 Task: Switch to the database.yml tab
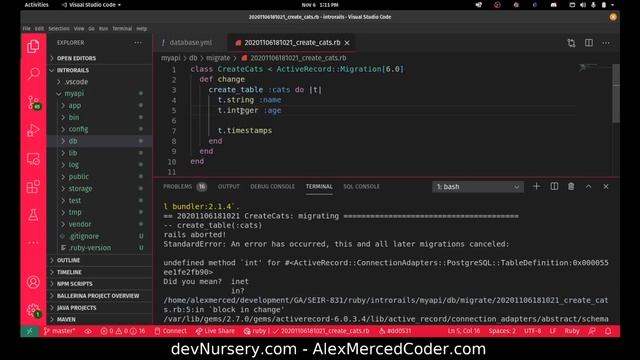[190, 42]
